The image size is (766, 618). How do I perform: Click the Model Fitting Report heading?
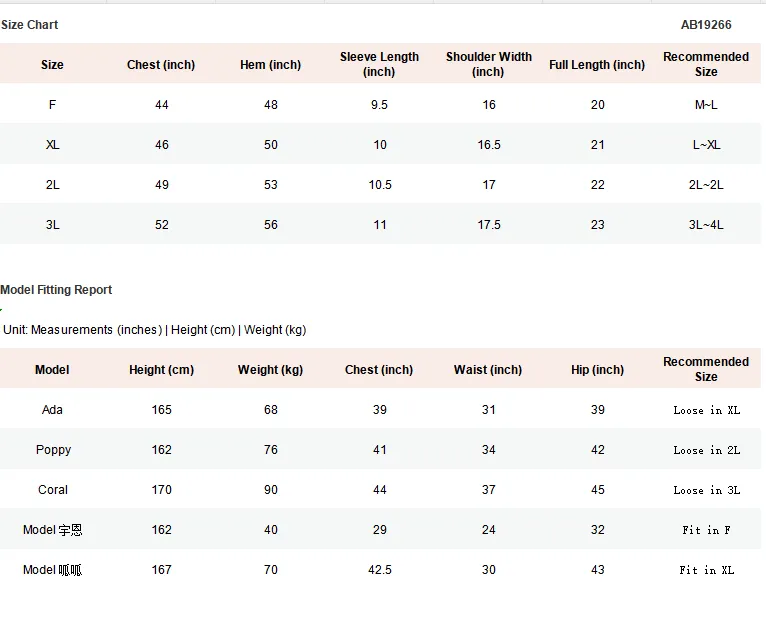pyautogui.click(x=56, y=290)
